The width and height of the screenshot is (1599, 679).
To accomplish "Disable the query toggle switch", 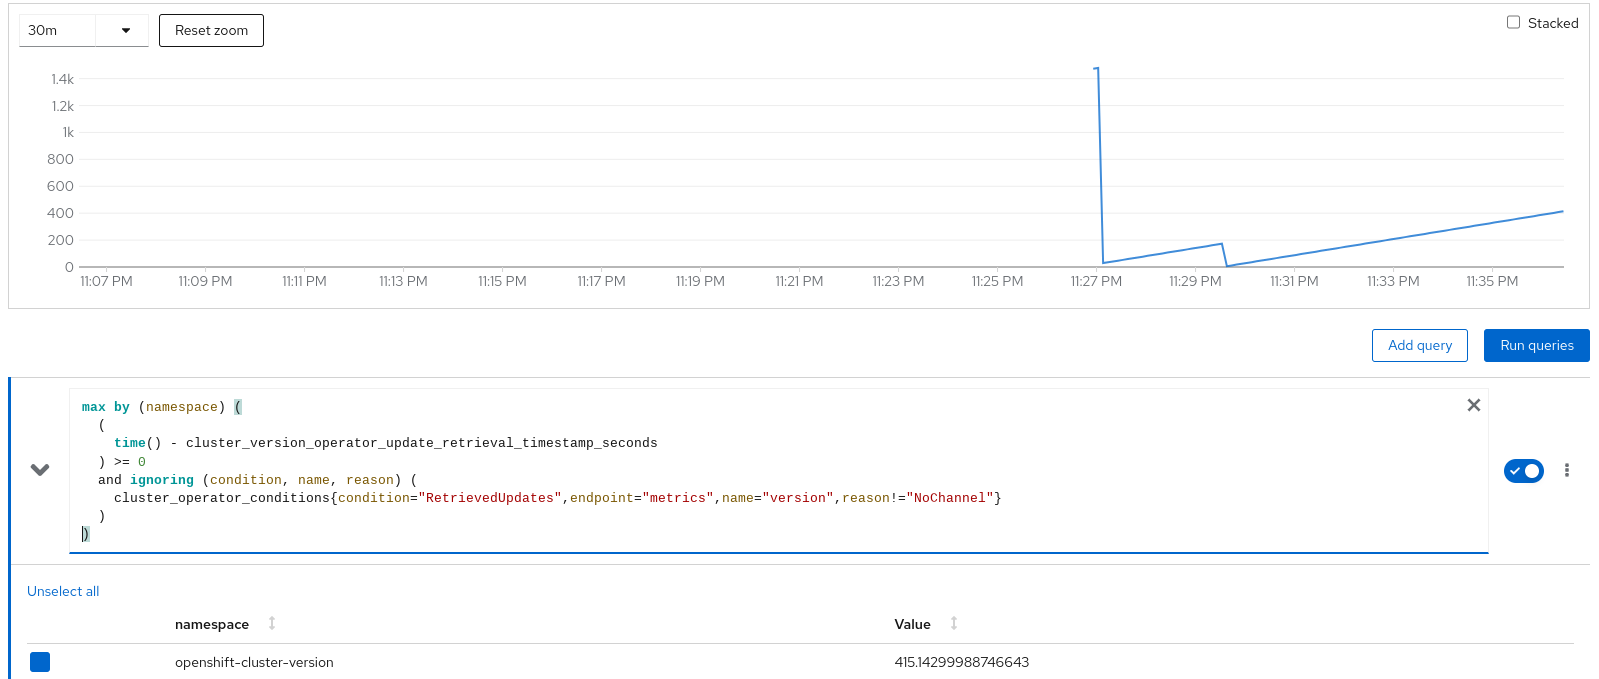I will (1523, 470).
